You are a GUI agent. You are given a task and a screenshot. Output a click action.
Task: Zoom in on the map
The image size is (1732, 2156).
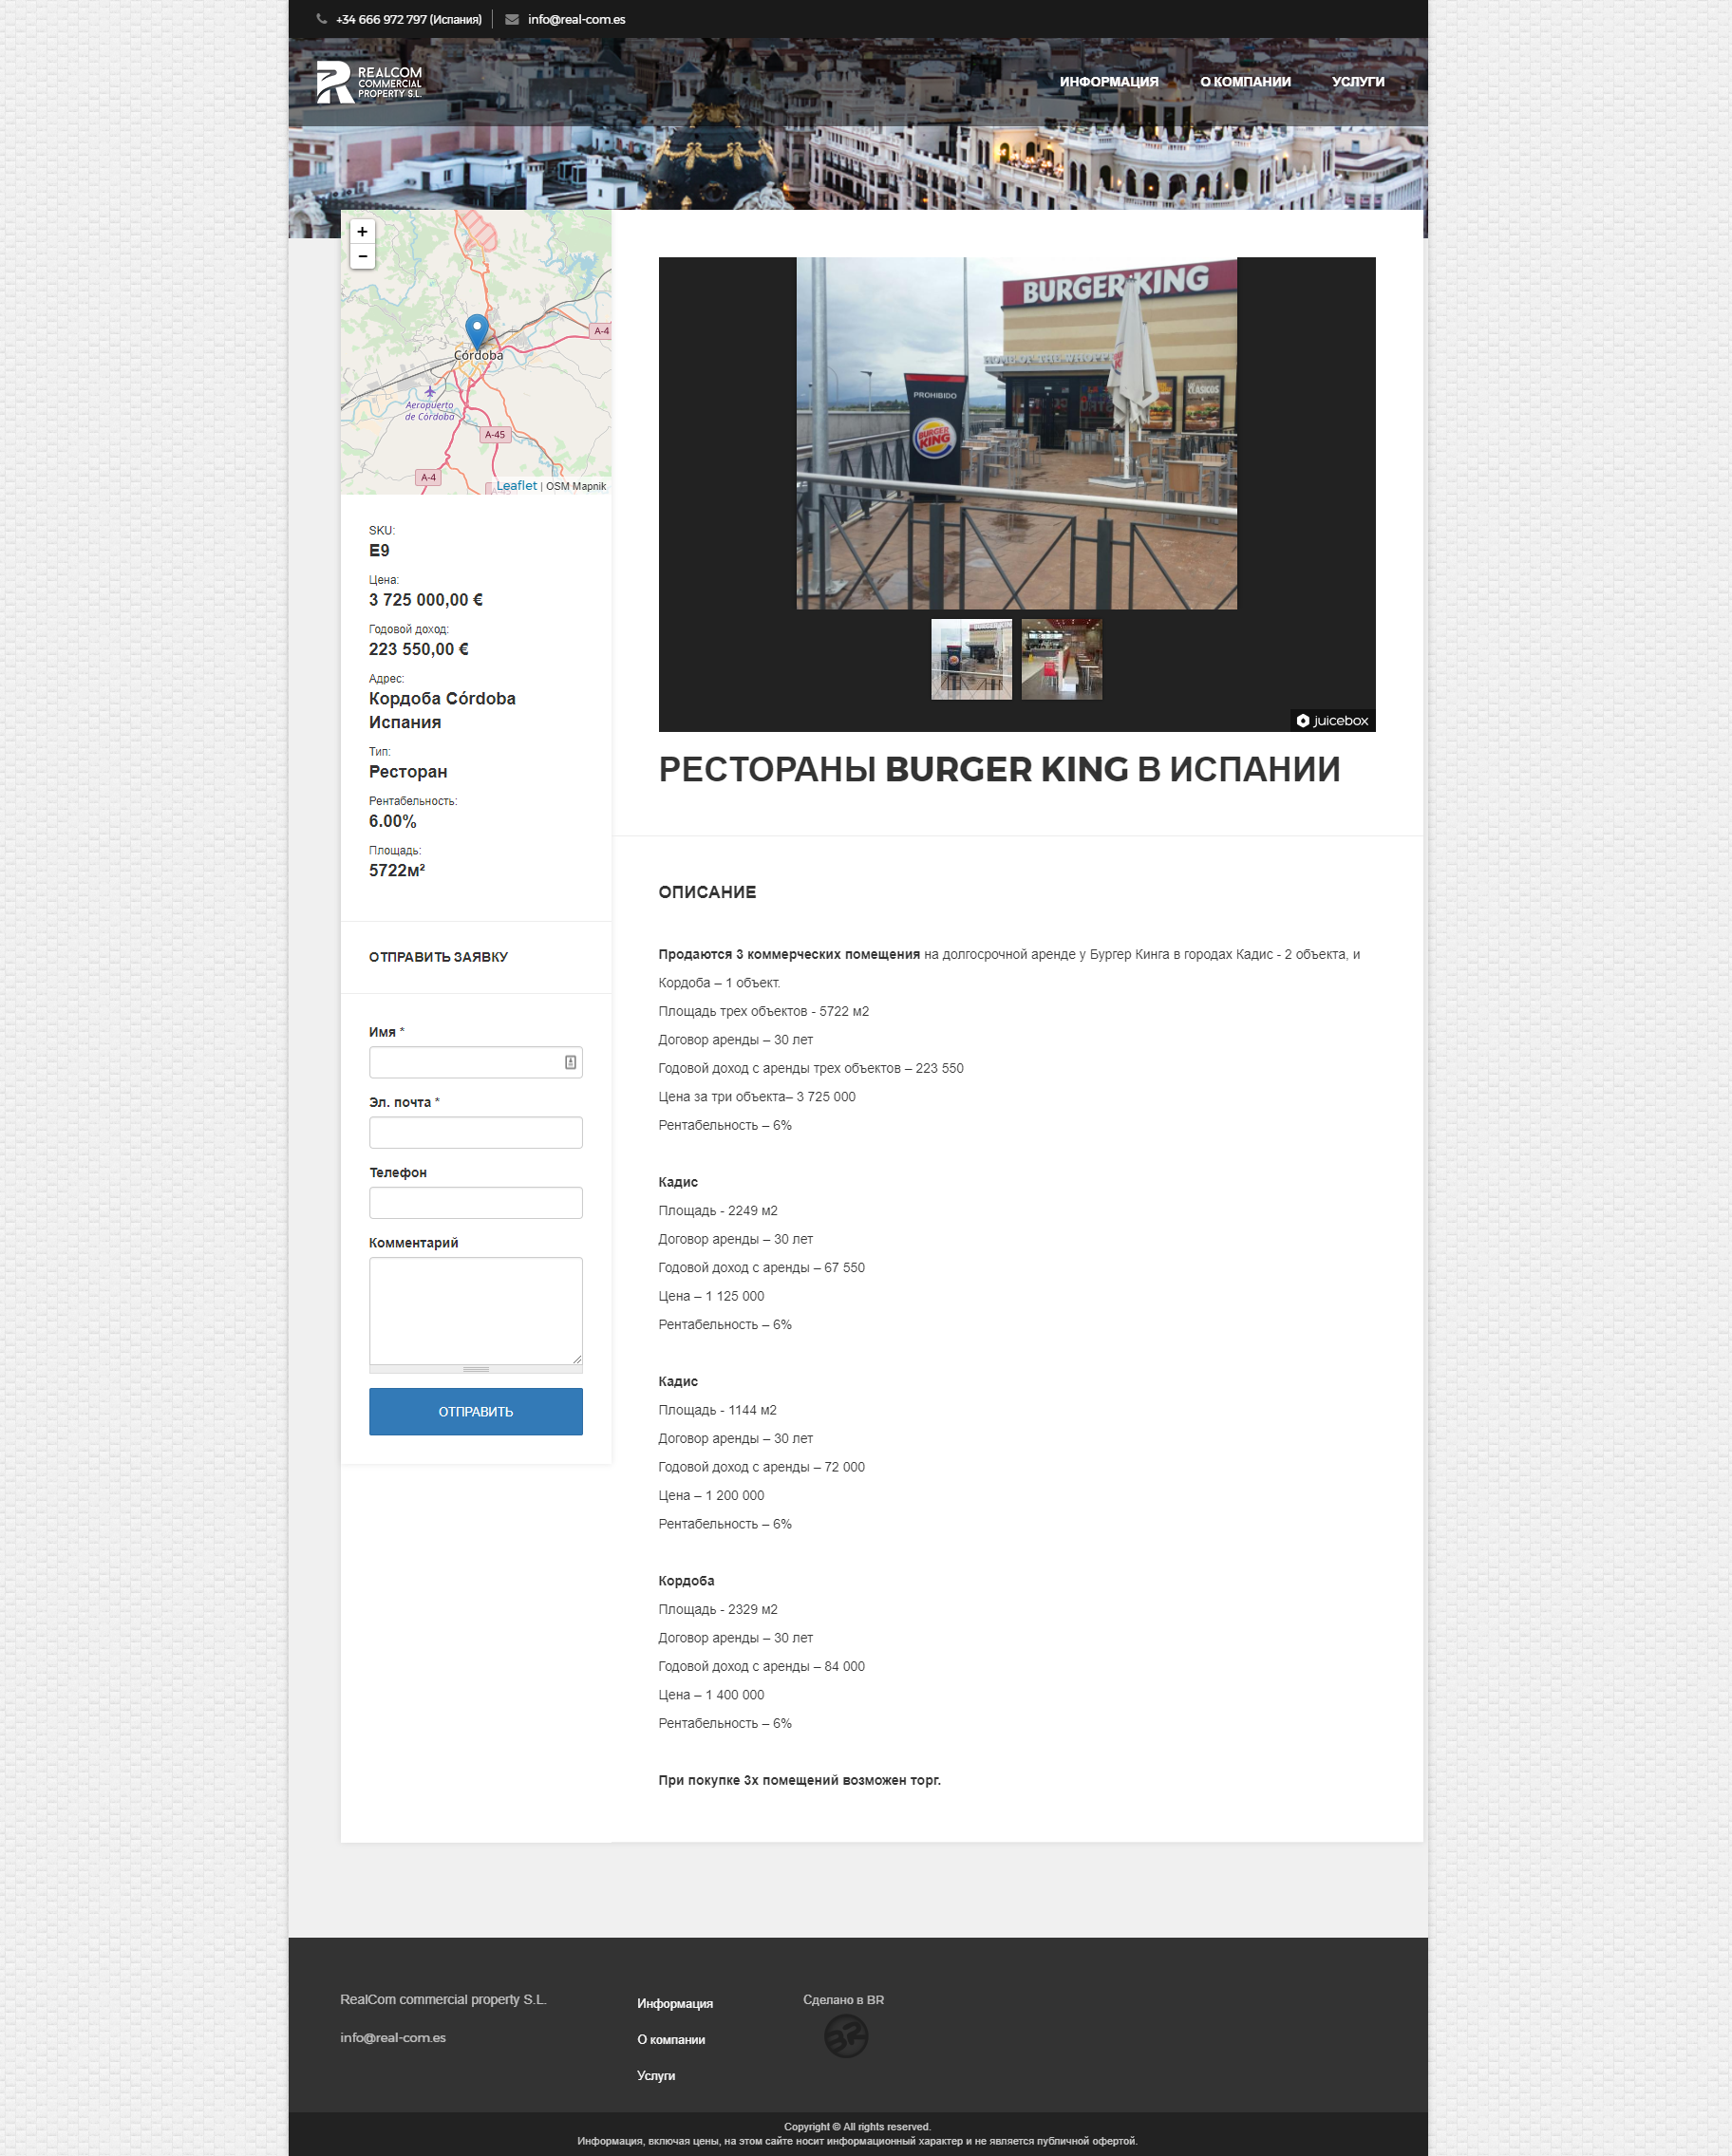click(x=362, y=232)
